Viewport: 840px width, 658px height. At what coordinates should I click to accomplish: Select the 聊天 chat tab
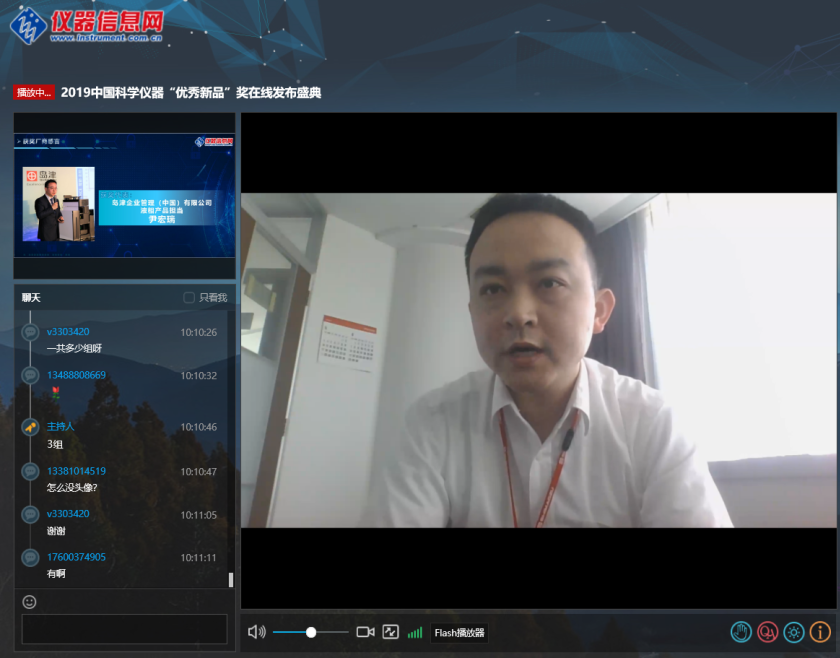tap(32, 298)
